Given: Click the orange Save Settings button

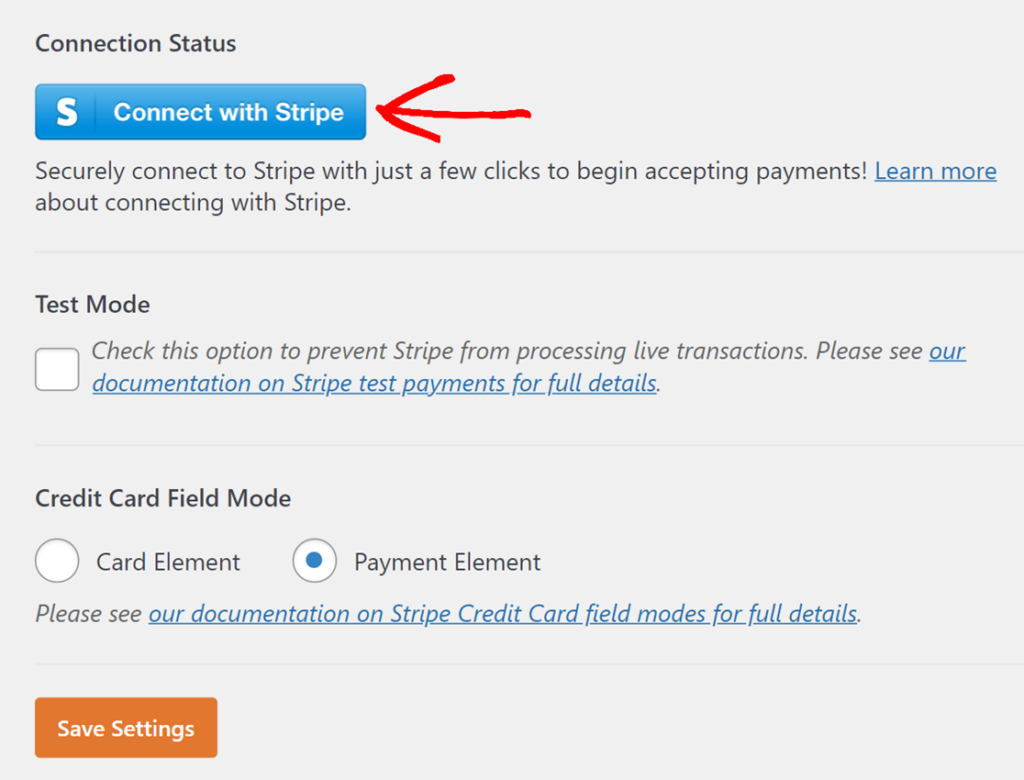Looking at the screenshot, I should [x=125, y=727].
